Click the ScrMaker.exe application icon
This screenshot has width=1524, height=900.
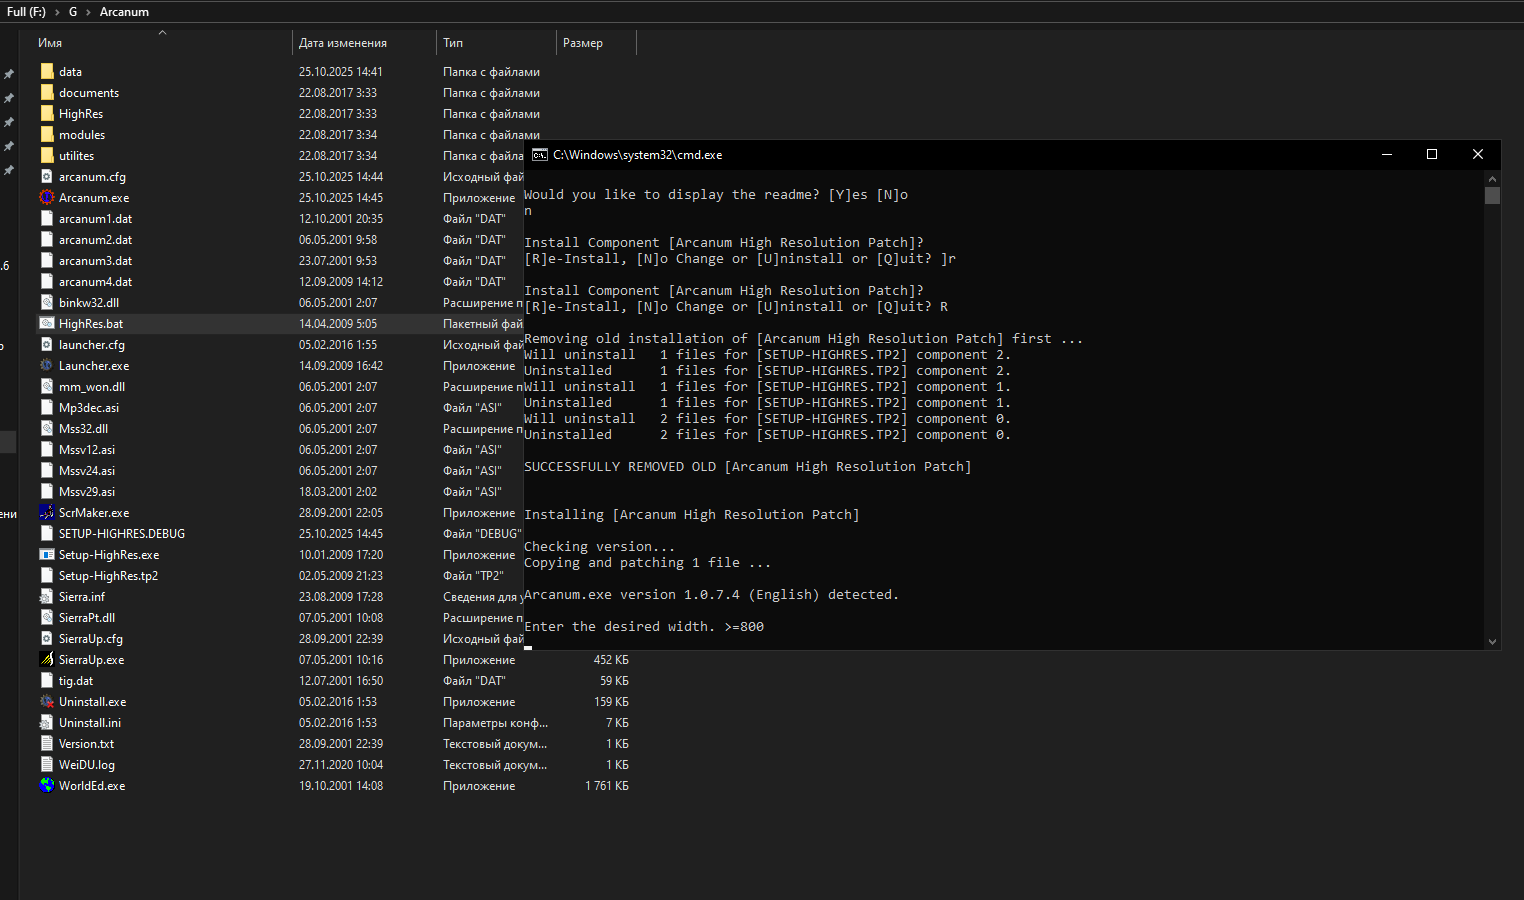(47, 513)
